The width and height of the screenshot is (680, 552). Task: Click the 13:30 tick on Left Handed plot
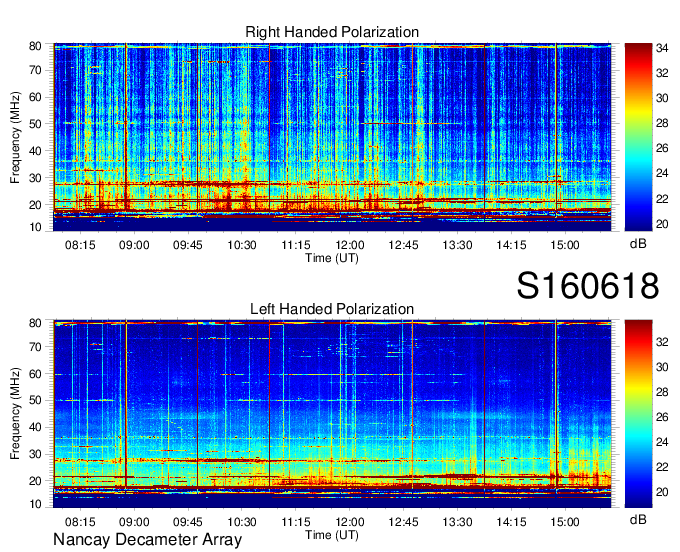[x=457, y=522]
